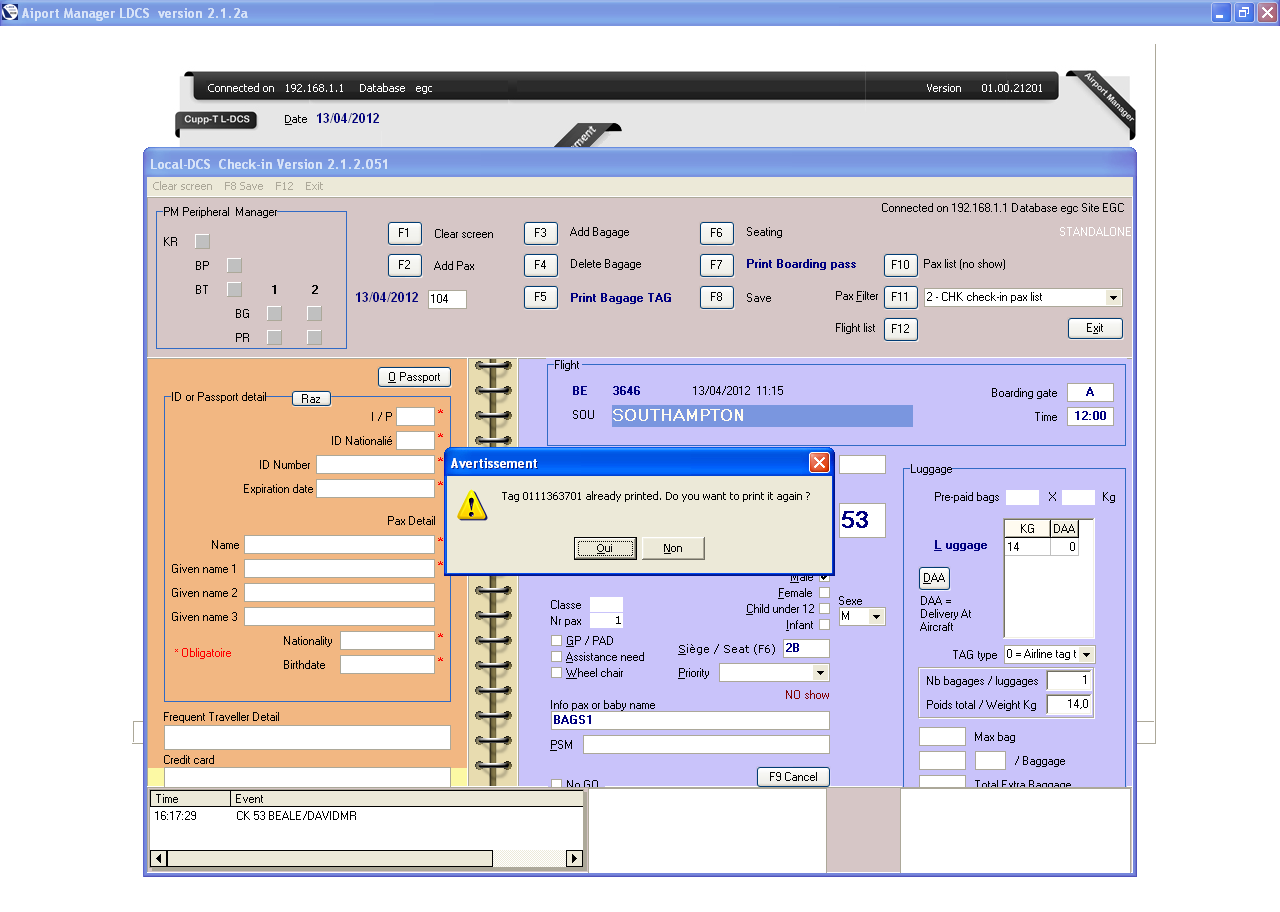Check the Wheel chair option
Viewport: 1280px width, 912px height.
pos(557,673)
